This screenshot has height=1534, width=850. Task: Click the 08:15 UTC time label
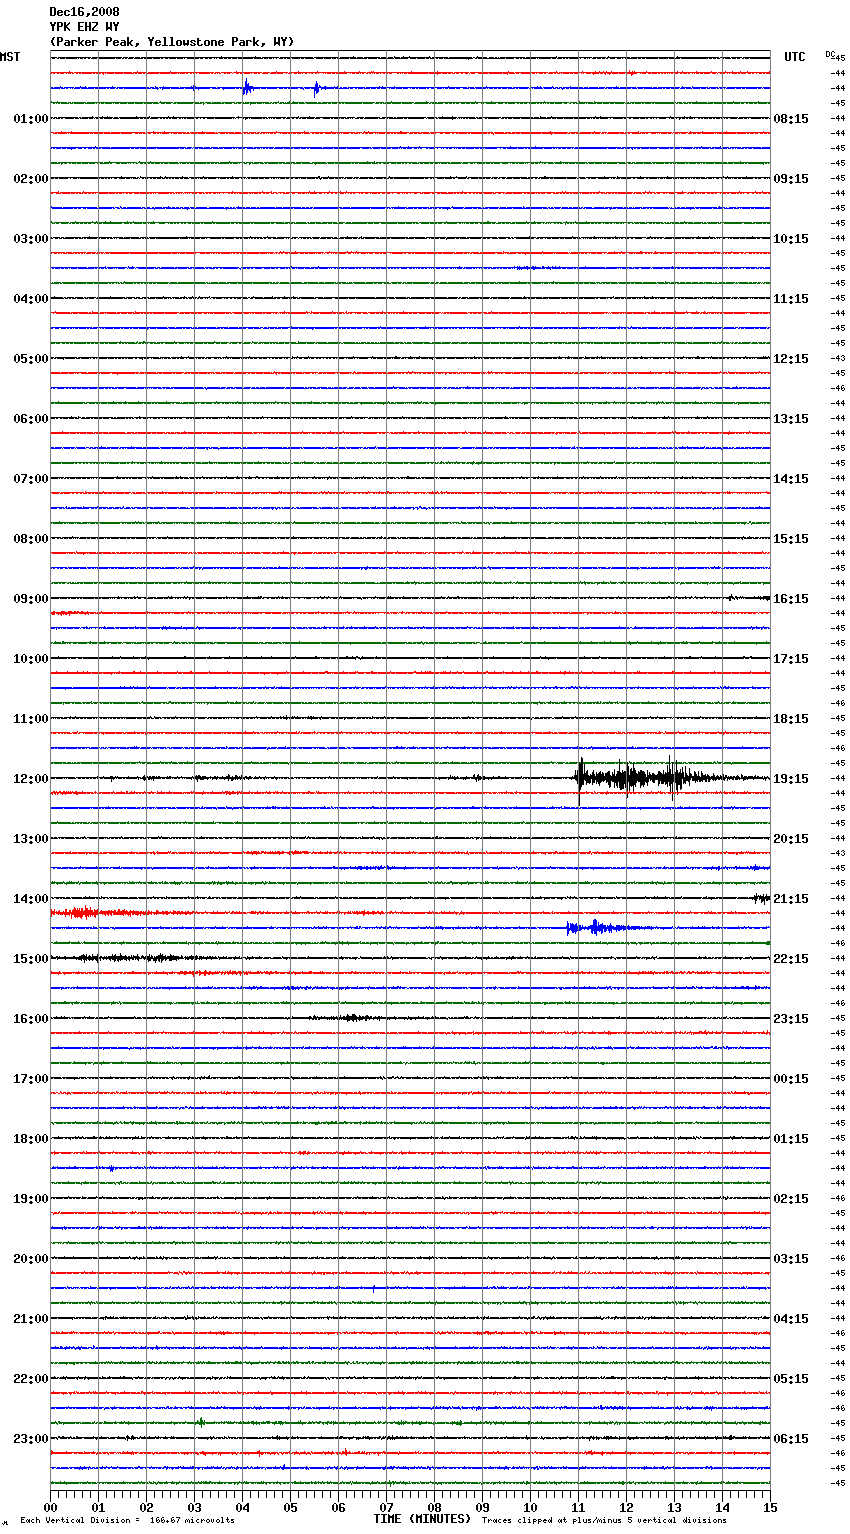[791, 119]
